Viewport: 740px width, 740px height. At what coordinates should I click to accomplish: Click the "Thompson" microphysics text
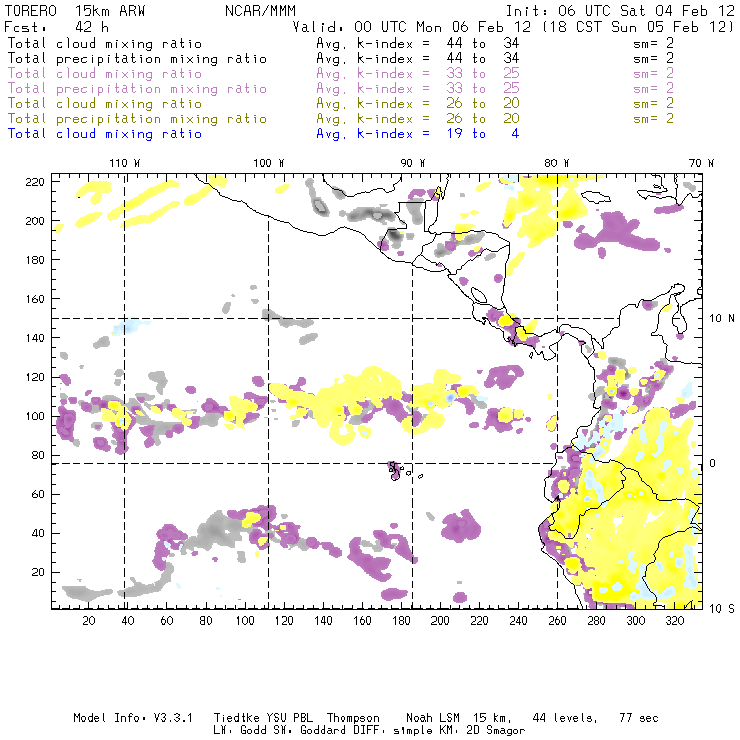353,718
